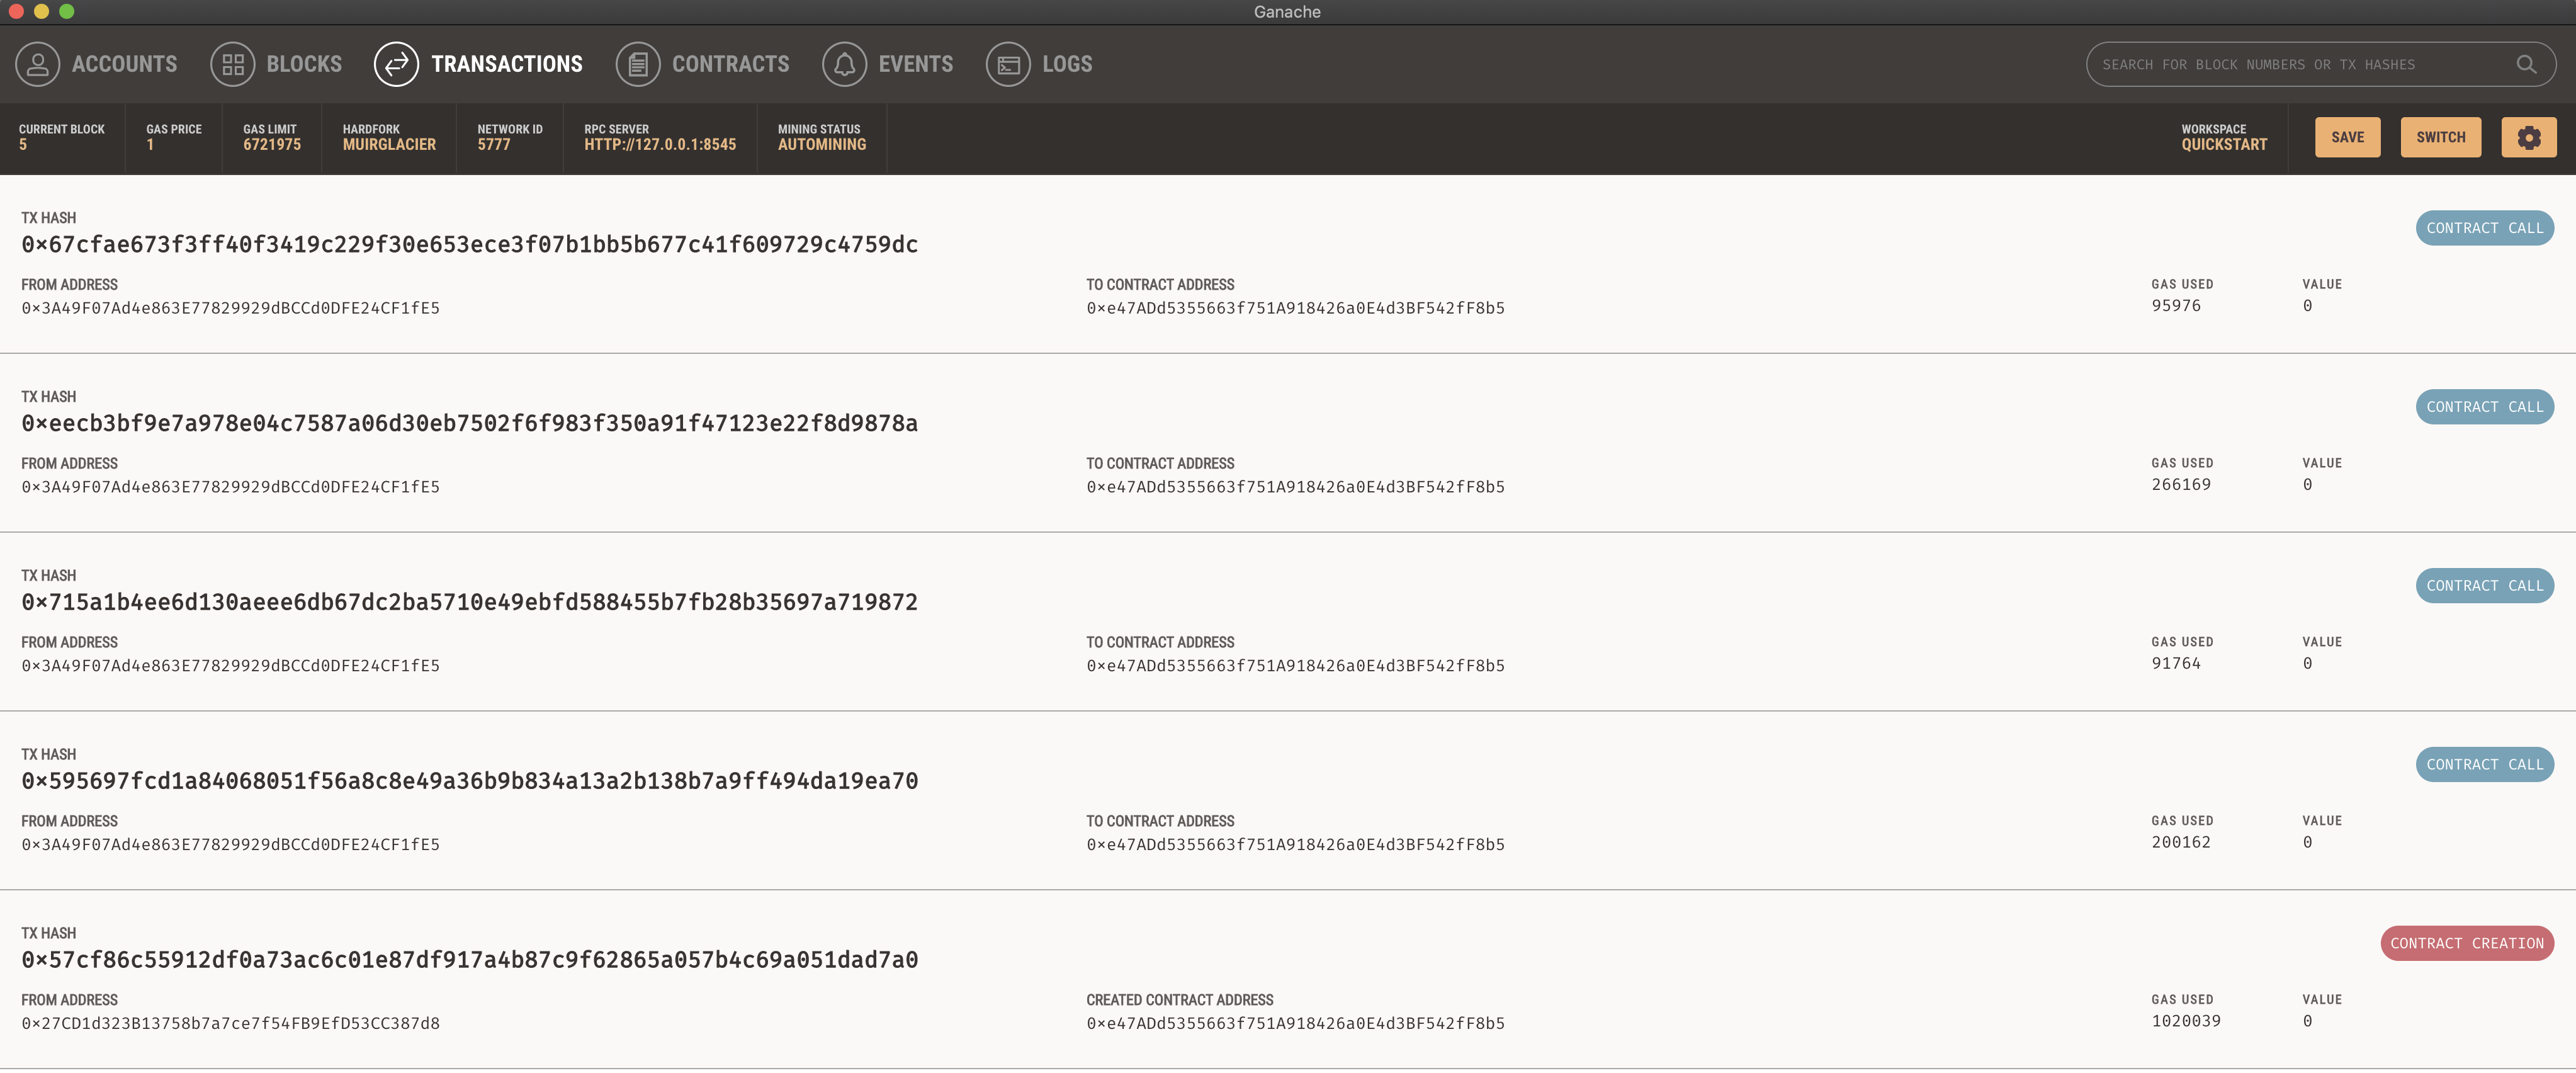Image resolution: width=2576 pixels, height=1073 pixels.
Task: Open settings with the gear icon
Action: coord(2528,137)
